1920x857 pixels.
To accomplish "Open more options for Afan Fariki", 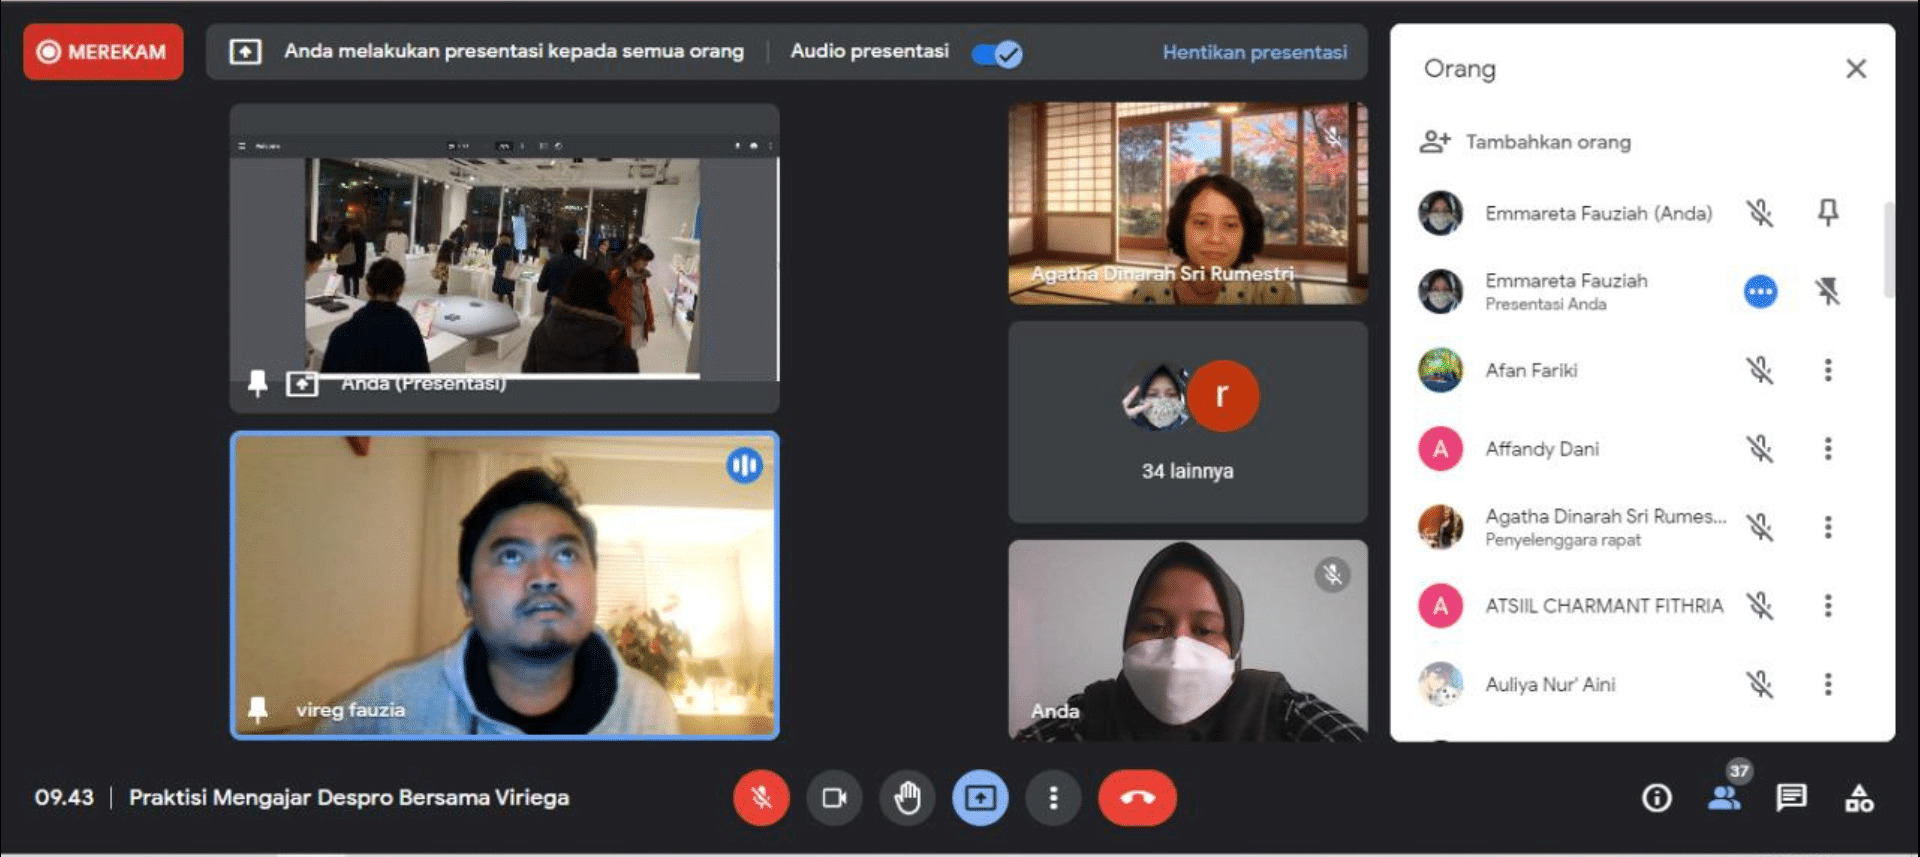I will tap(1828, 370).
